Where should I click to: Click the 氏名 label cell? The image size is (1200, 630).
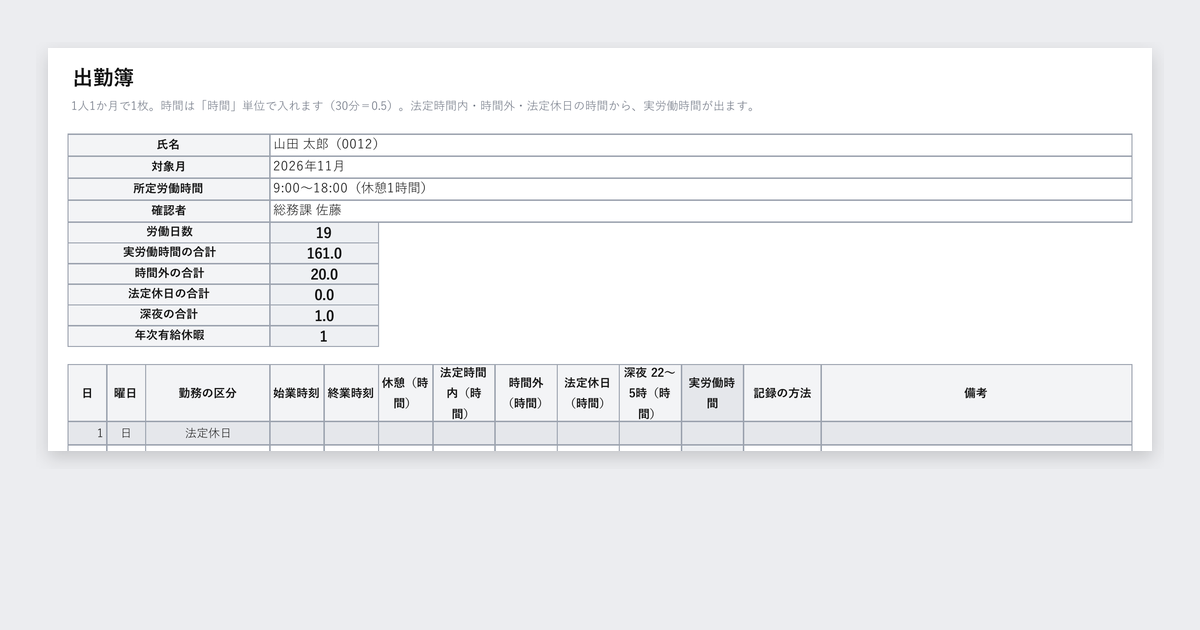click(x=169, y=145)
